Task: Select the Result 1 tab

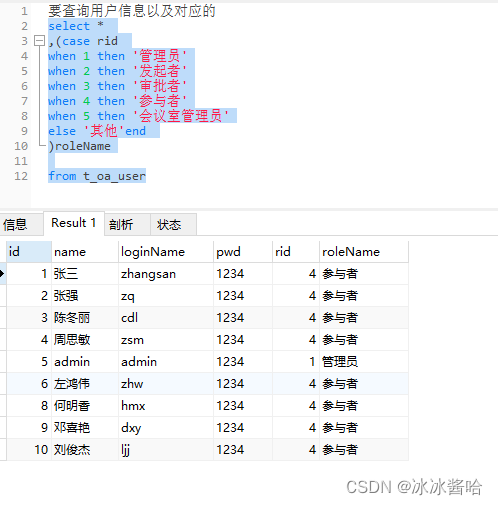Action: pyautogui.click(x=74, y=223)
